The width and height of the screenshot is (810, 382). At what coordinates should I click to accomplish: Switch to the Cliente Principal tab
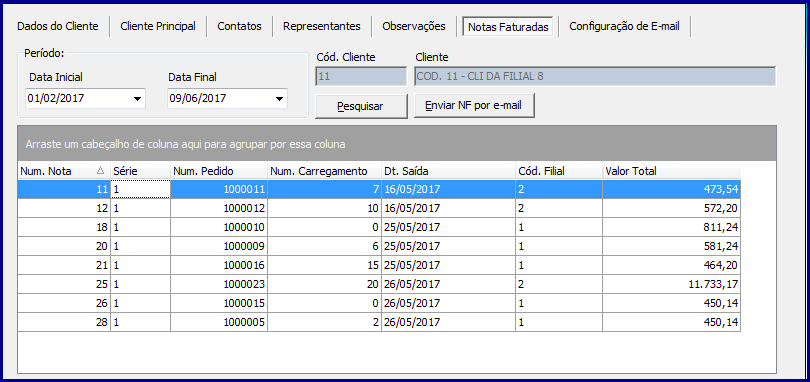[x=158, y=26]
